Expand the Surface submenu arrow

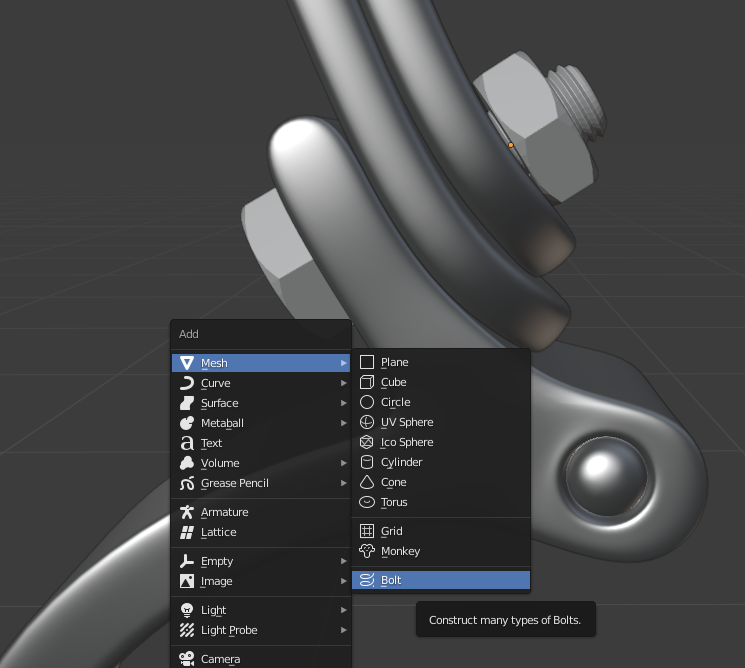(x=344, y=403)
